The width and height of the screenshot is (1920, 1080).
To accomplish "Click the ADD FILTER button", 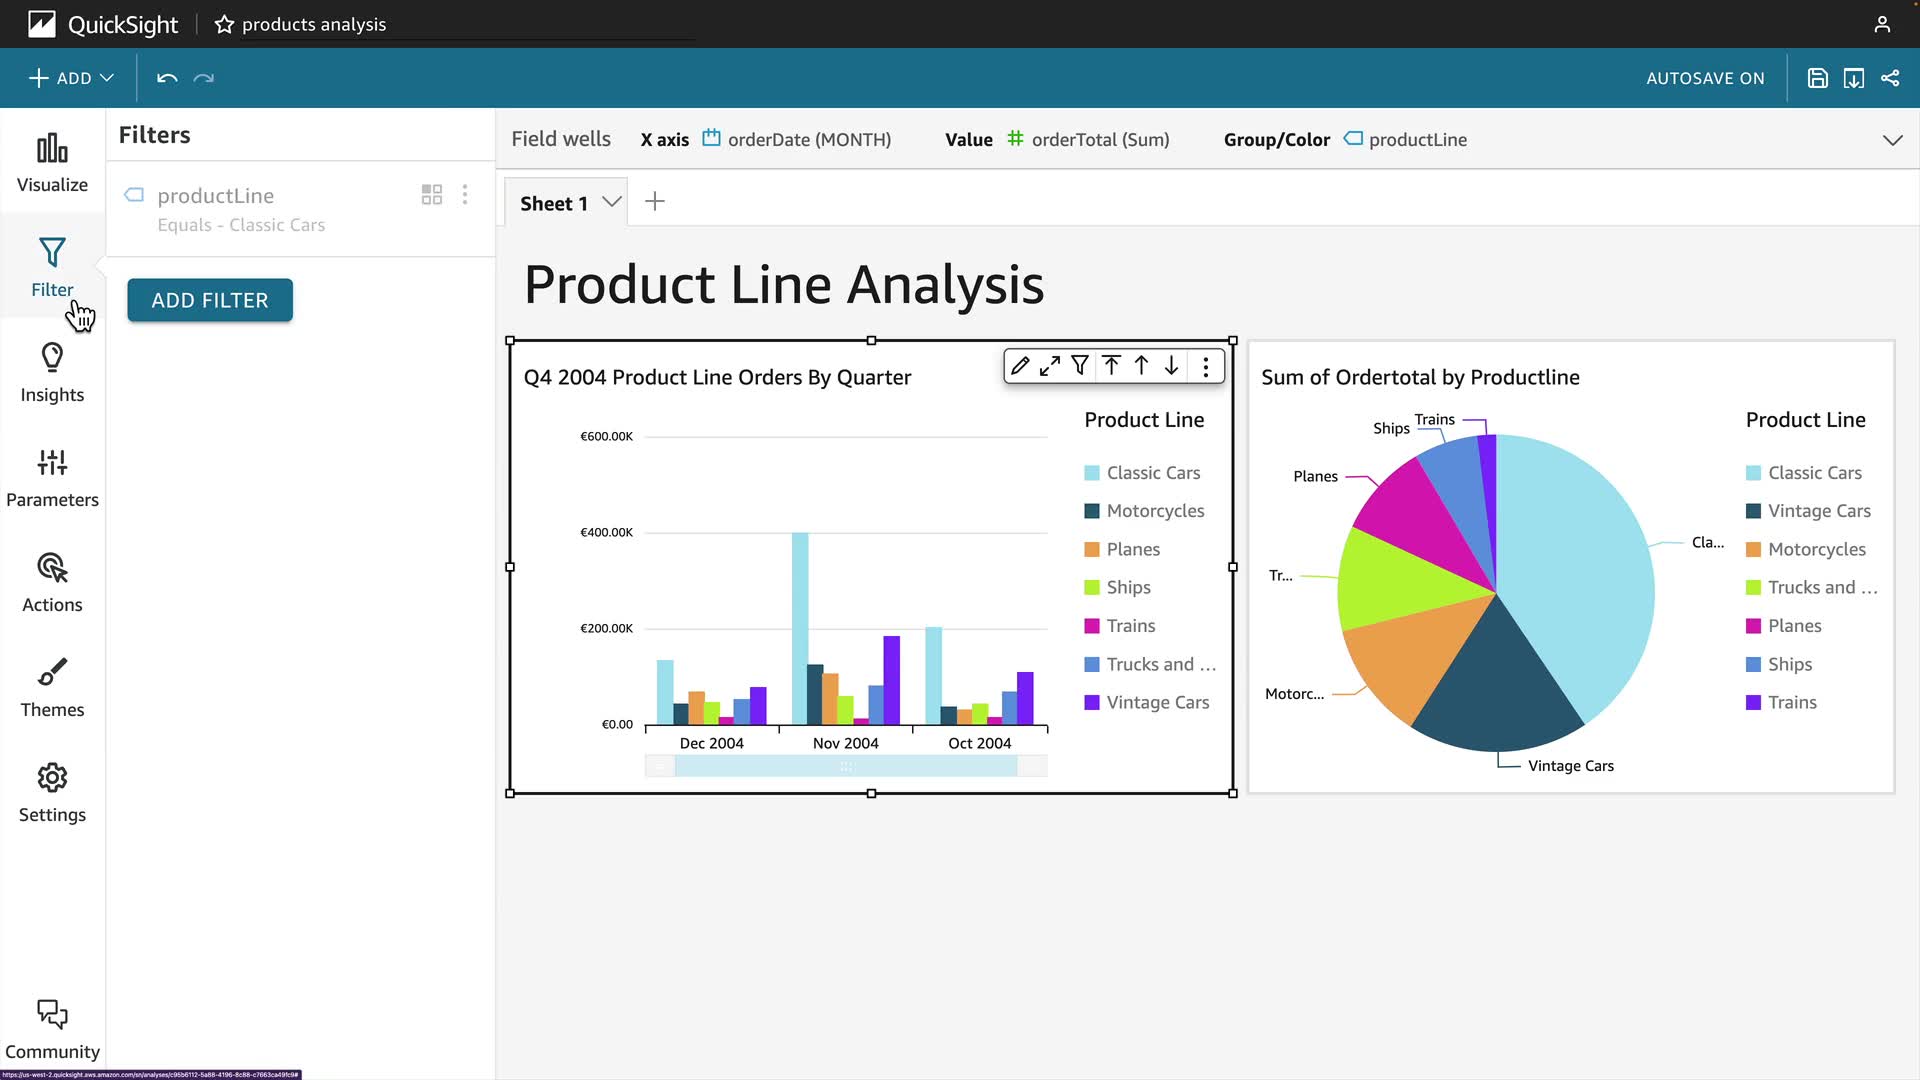I will tap(210, 300).
